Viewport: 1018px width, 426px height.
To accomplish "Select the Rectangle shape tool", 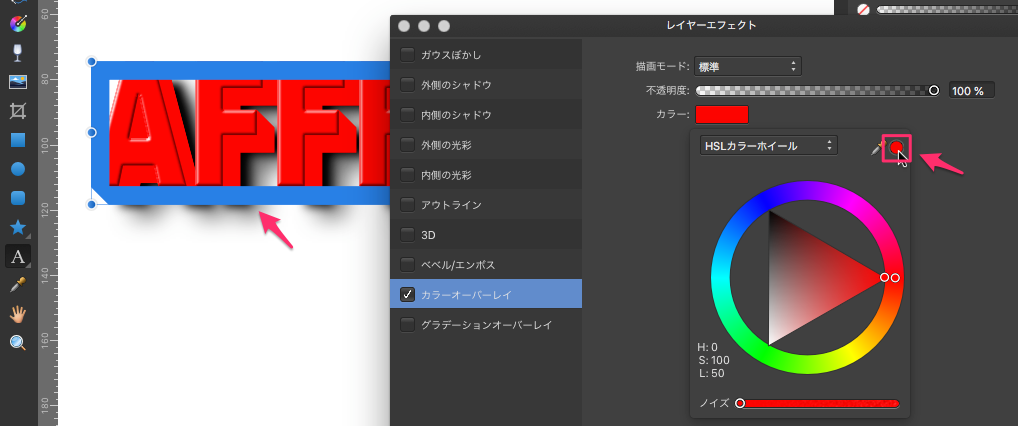I will click(17, 140).
